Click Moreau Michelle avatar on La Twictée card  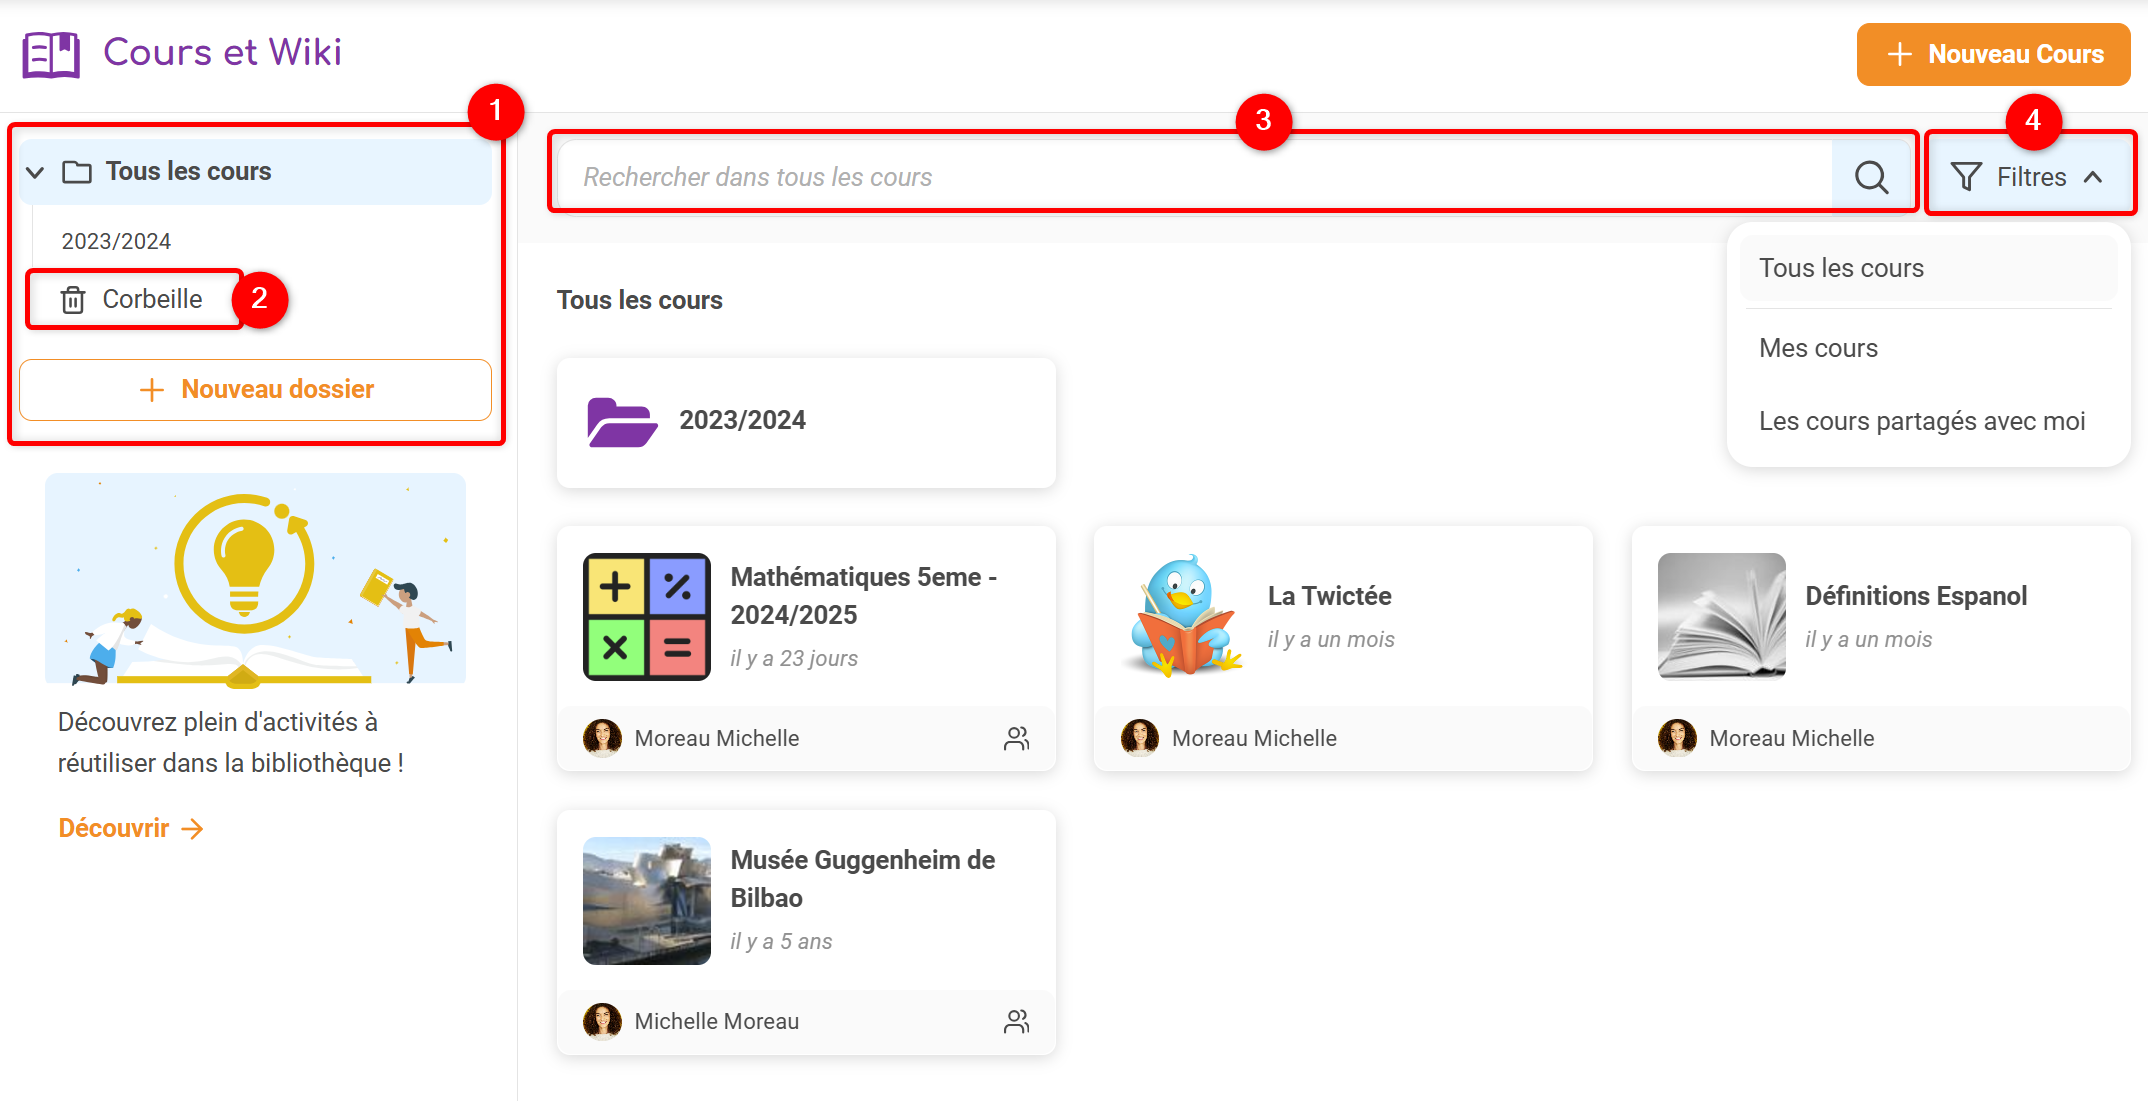pyautogui.click(x=1139, y=738)
